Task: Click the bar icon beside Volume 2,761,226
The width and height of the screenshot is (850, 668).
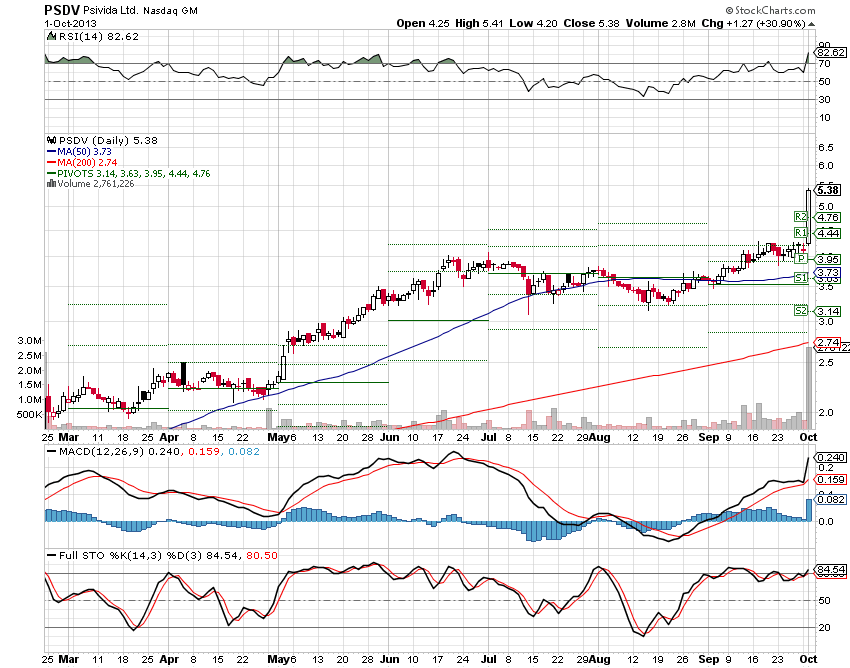Action: (51, 184)
